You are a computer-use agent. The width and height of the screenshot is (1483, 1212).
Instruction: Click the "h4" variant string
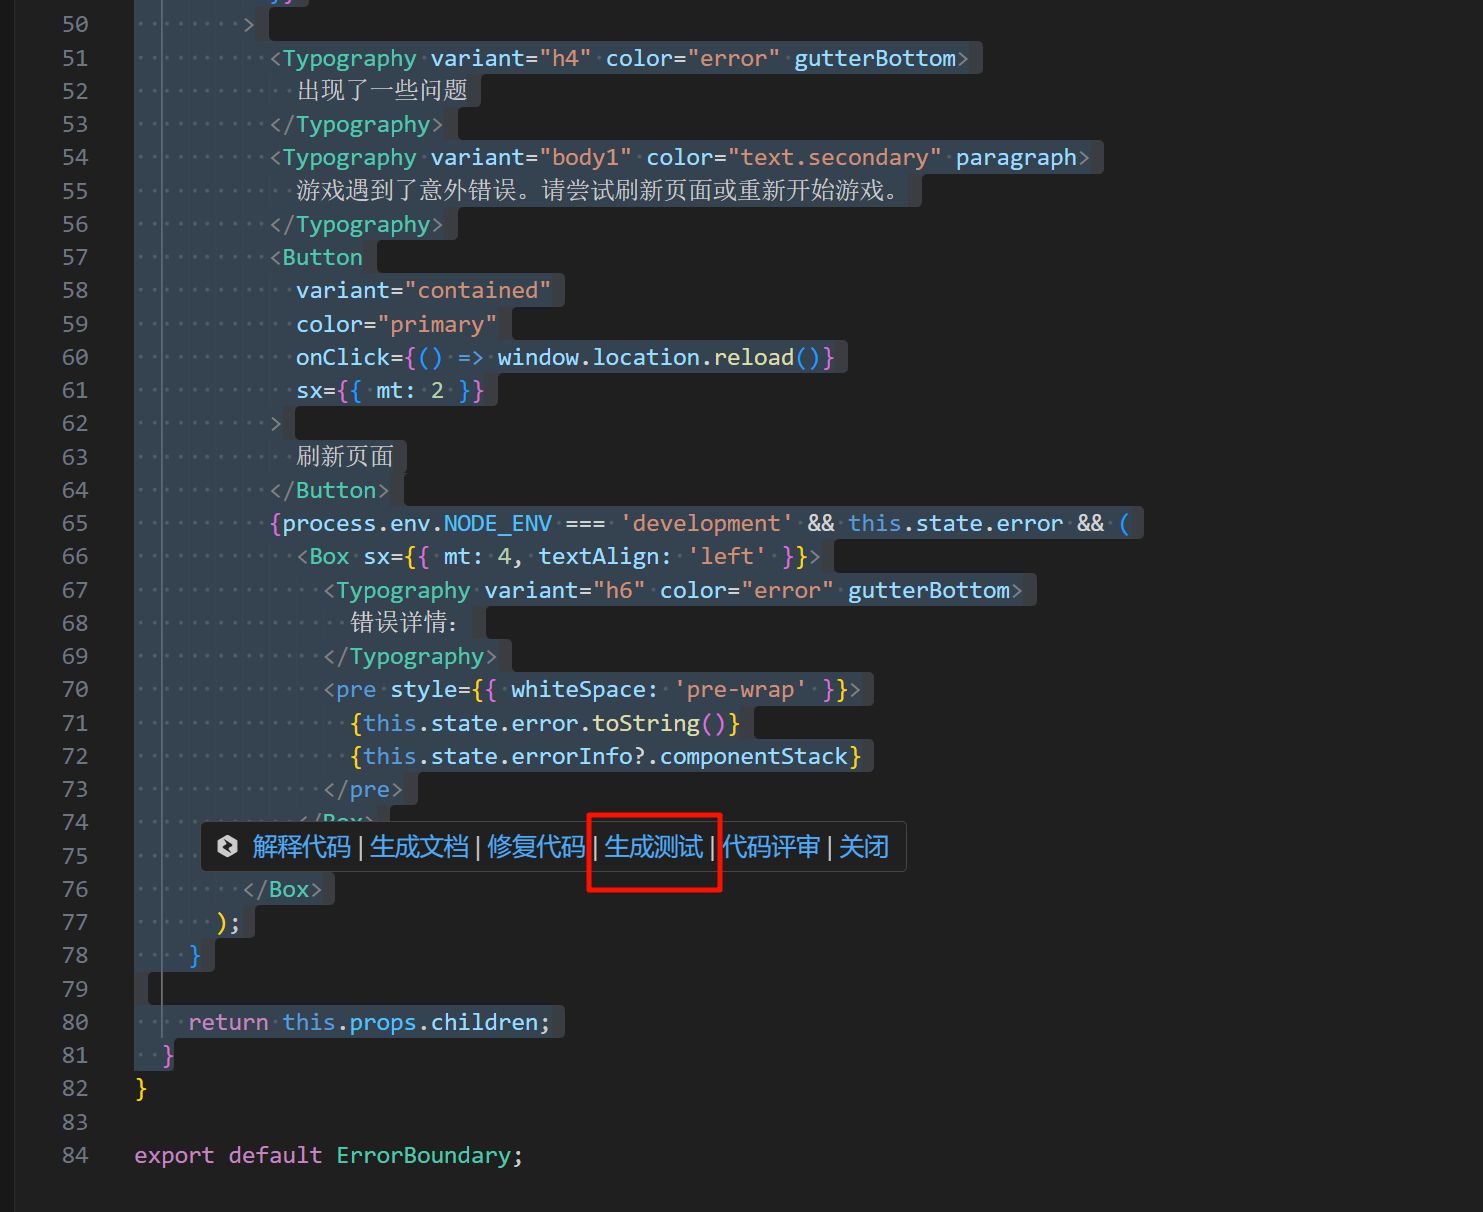click(x=565, y=58)
